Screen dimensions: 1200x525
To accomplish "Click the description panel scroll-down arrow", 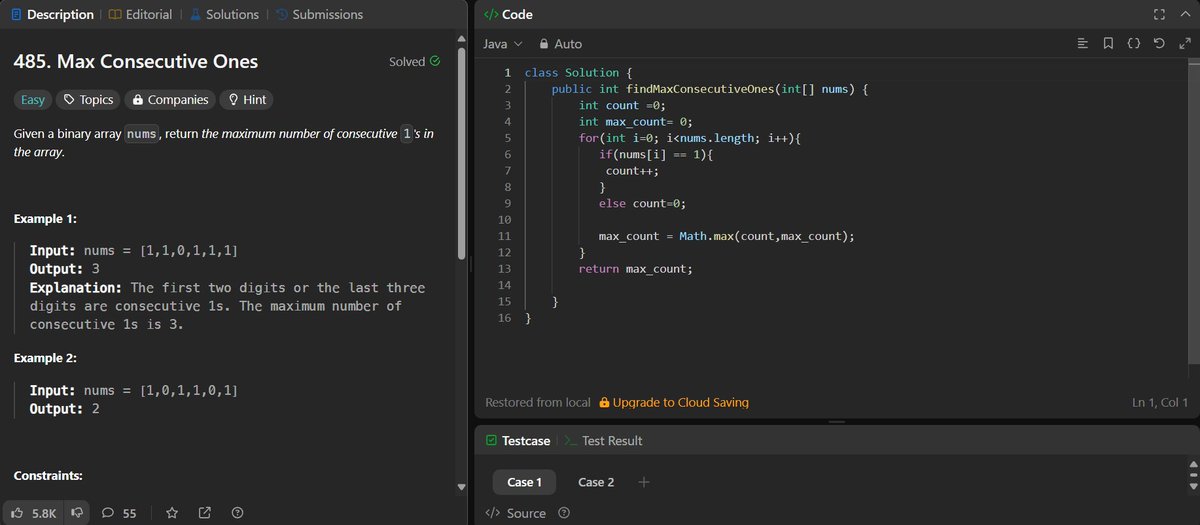I will click(461, 487).
